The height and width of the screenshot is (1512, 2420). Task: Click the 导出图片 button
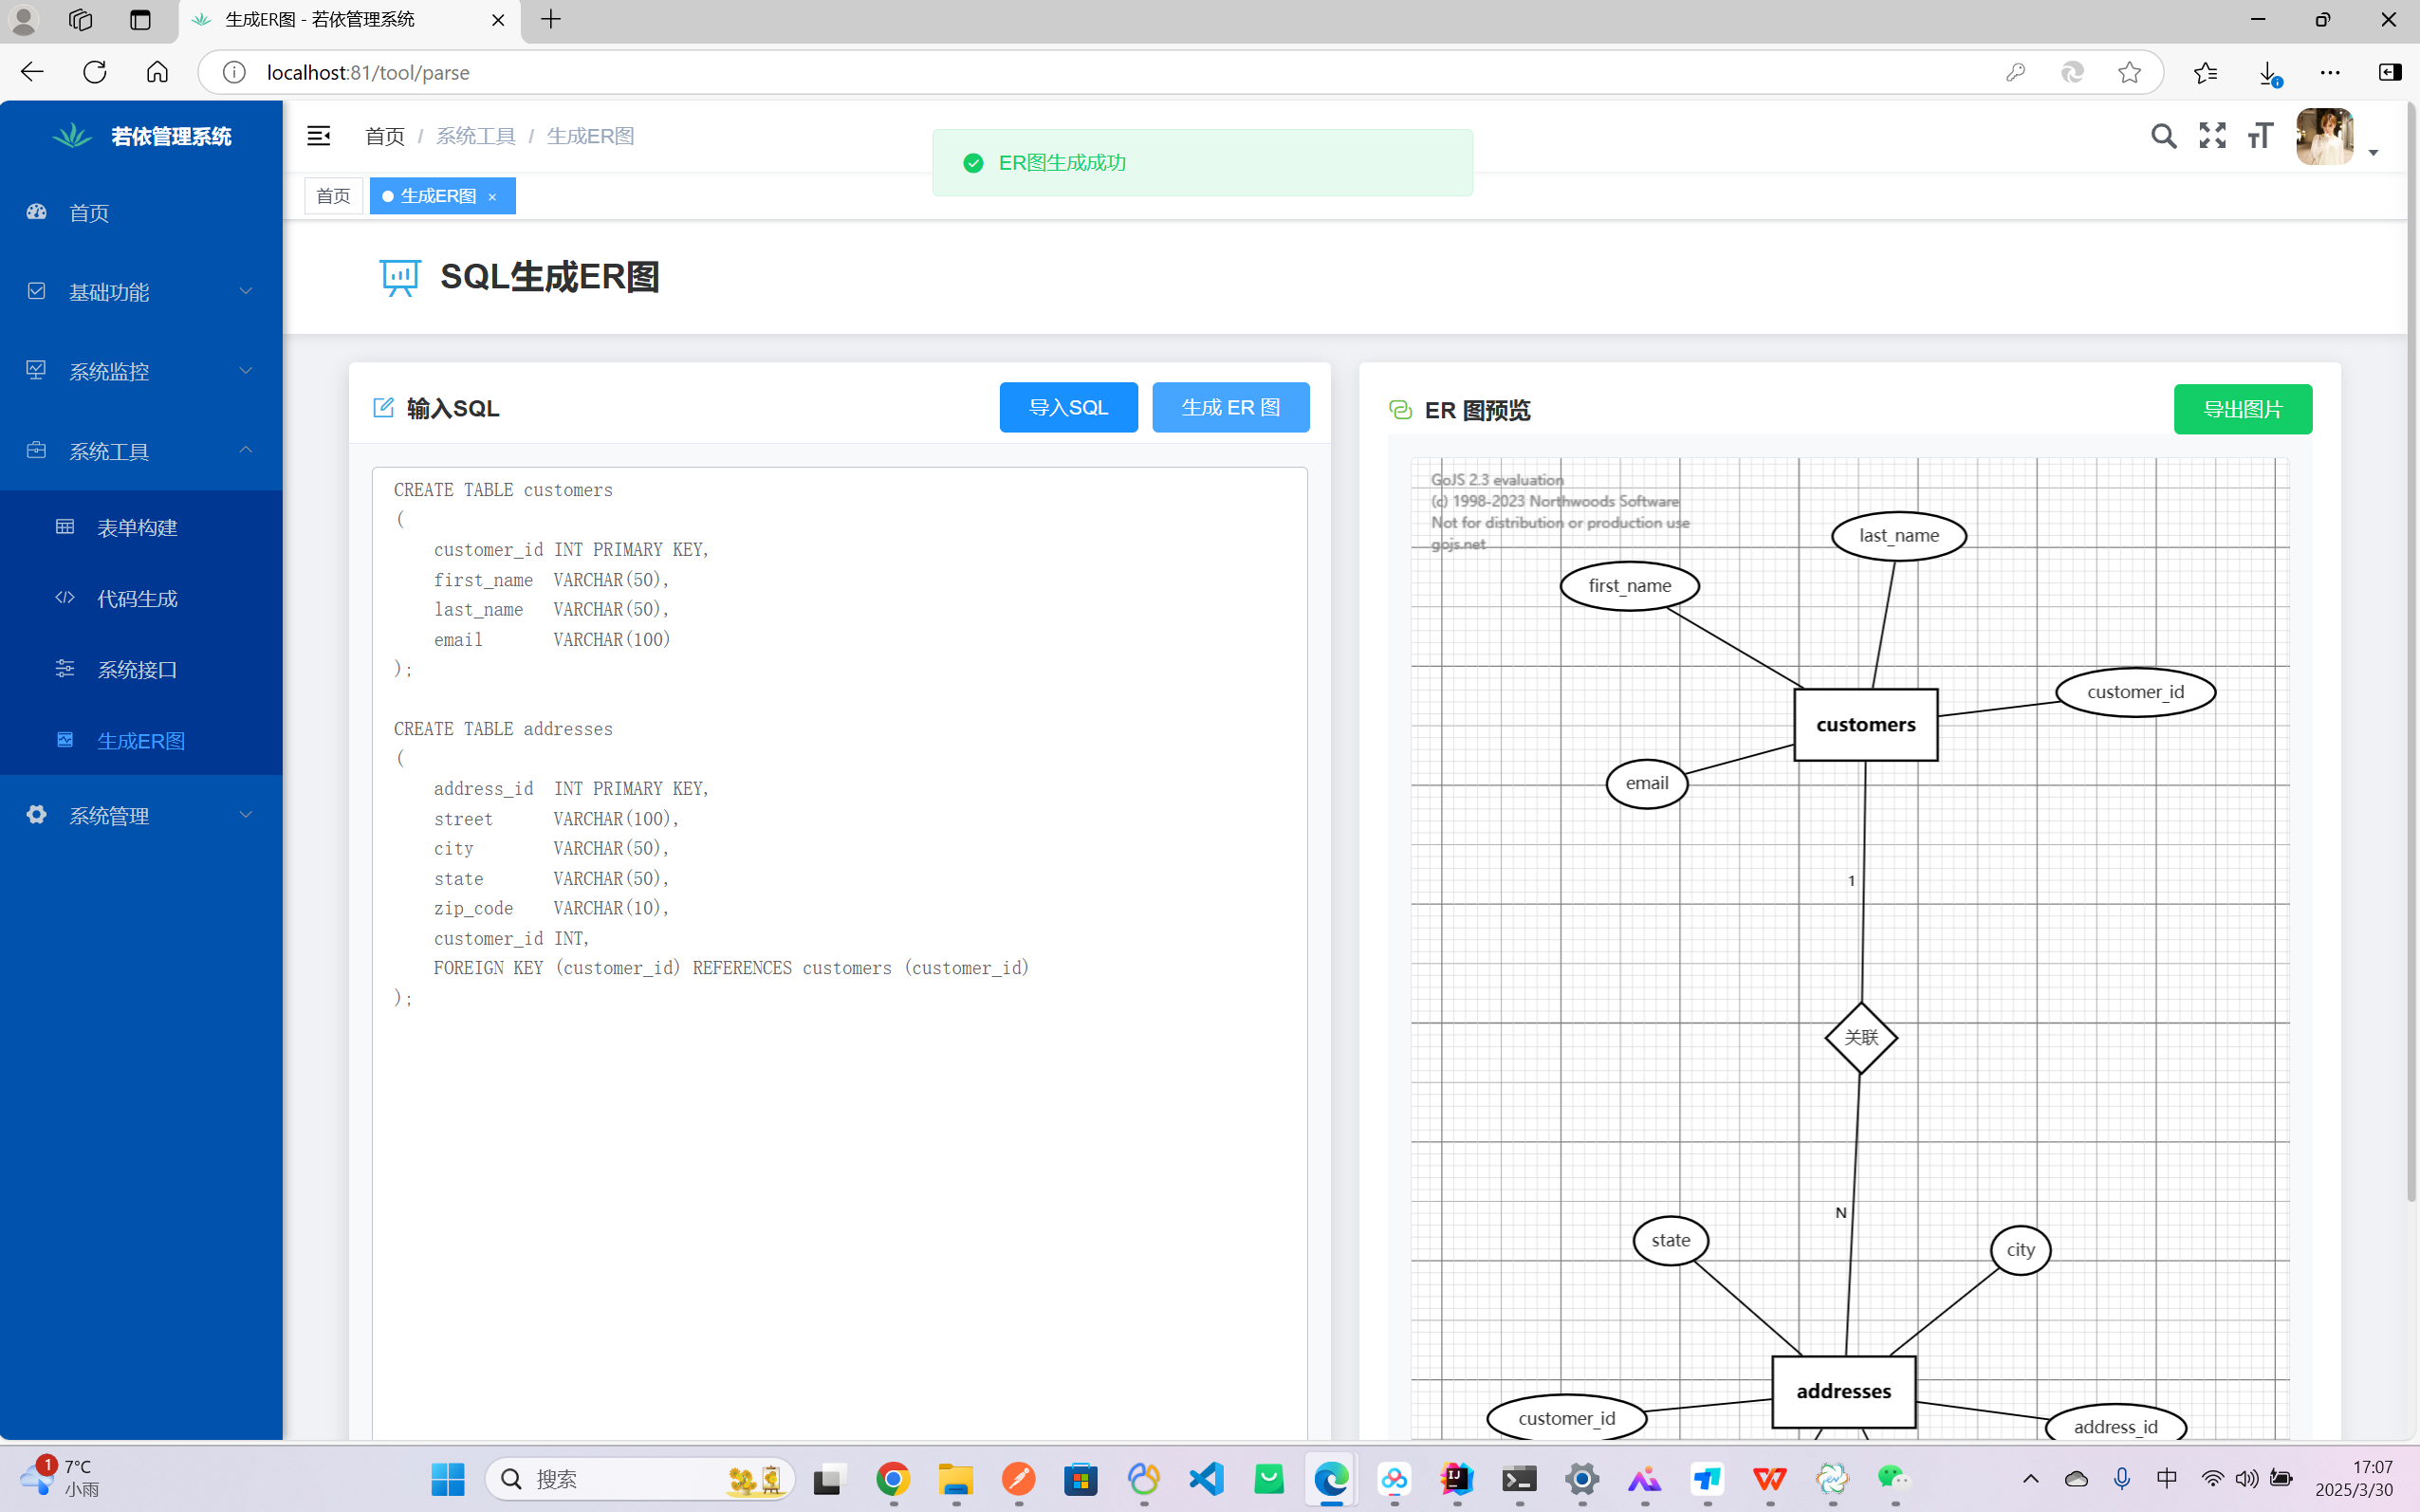[x=2242, y=410]
